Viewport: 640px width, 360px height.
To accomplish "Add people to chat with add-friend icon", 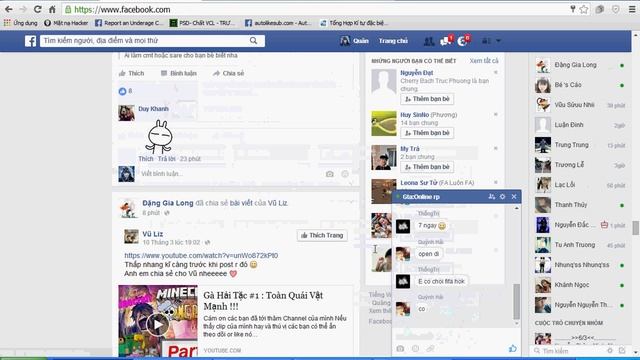I will [491, 197].
